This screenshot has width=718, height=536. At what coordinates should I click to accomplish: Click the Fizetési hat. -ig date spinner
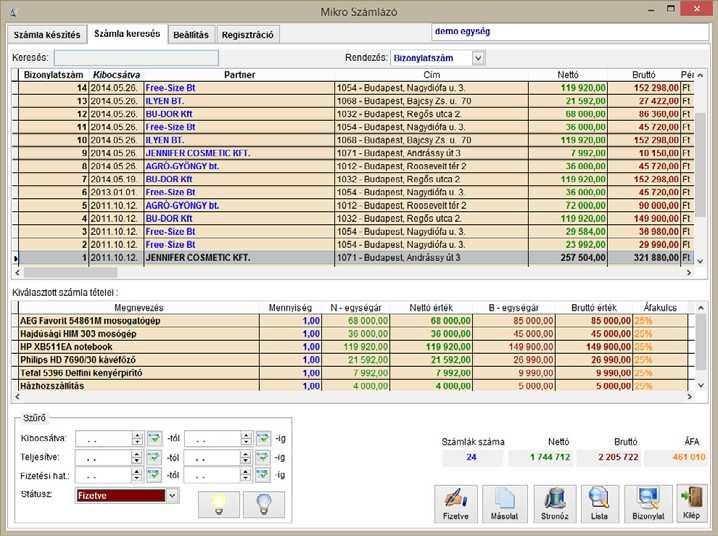pyautogui.click(x=245, y=475)
